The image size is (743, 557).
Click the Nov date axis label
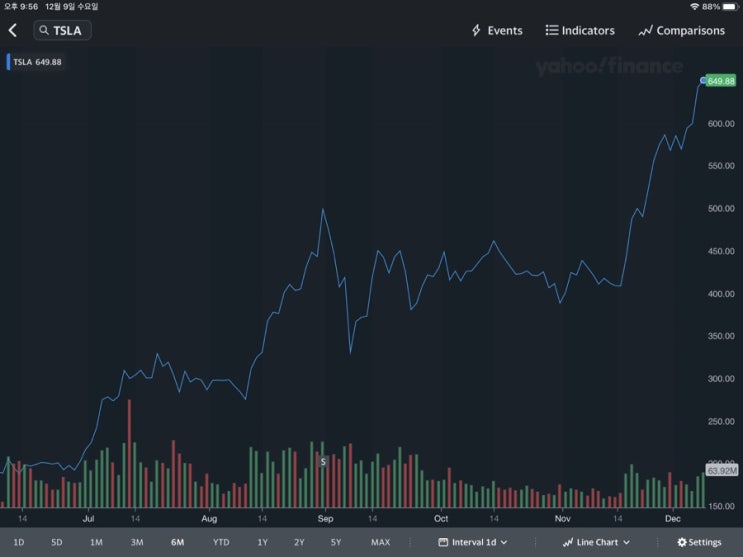(562, 519)
